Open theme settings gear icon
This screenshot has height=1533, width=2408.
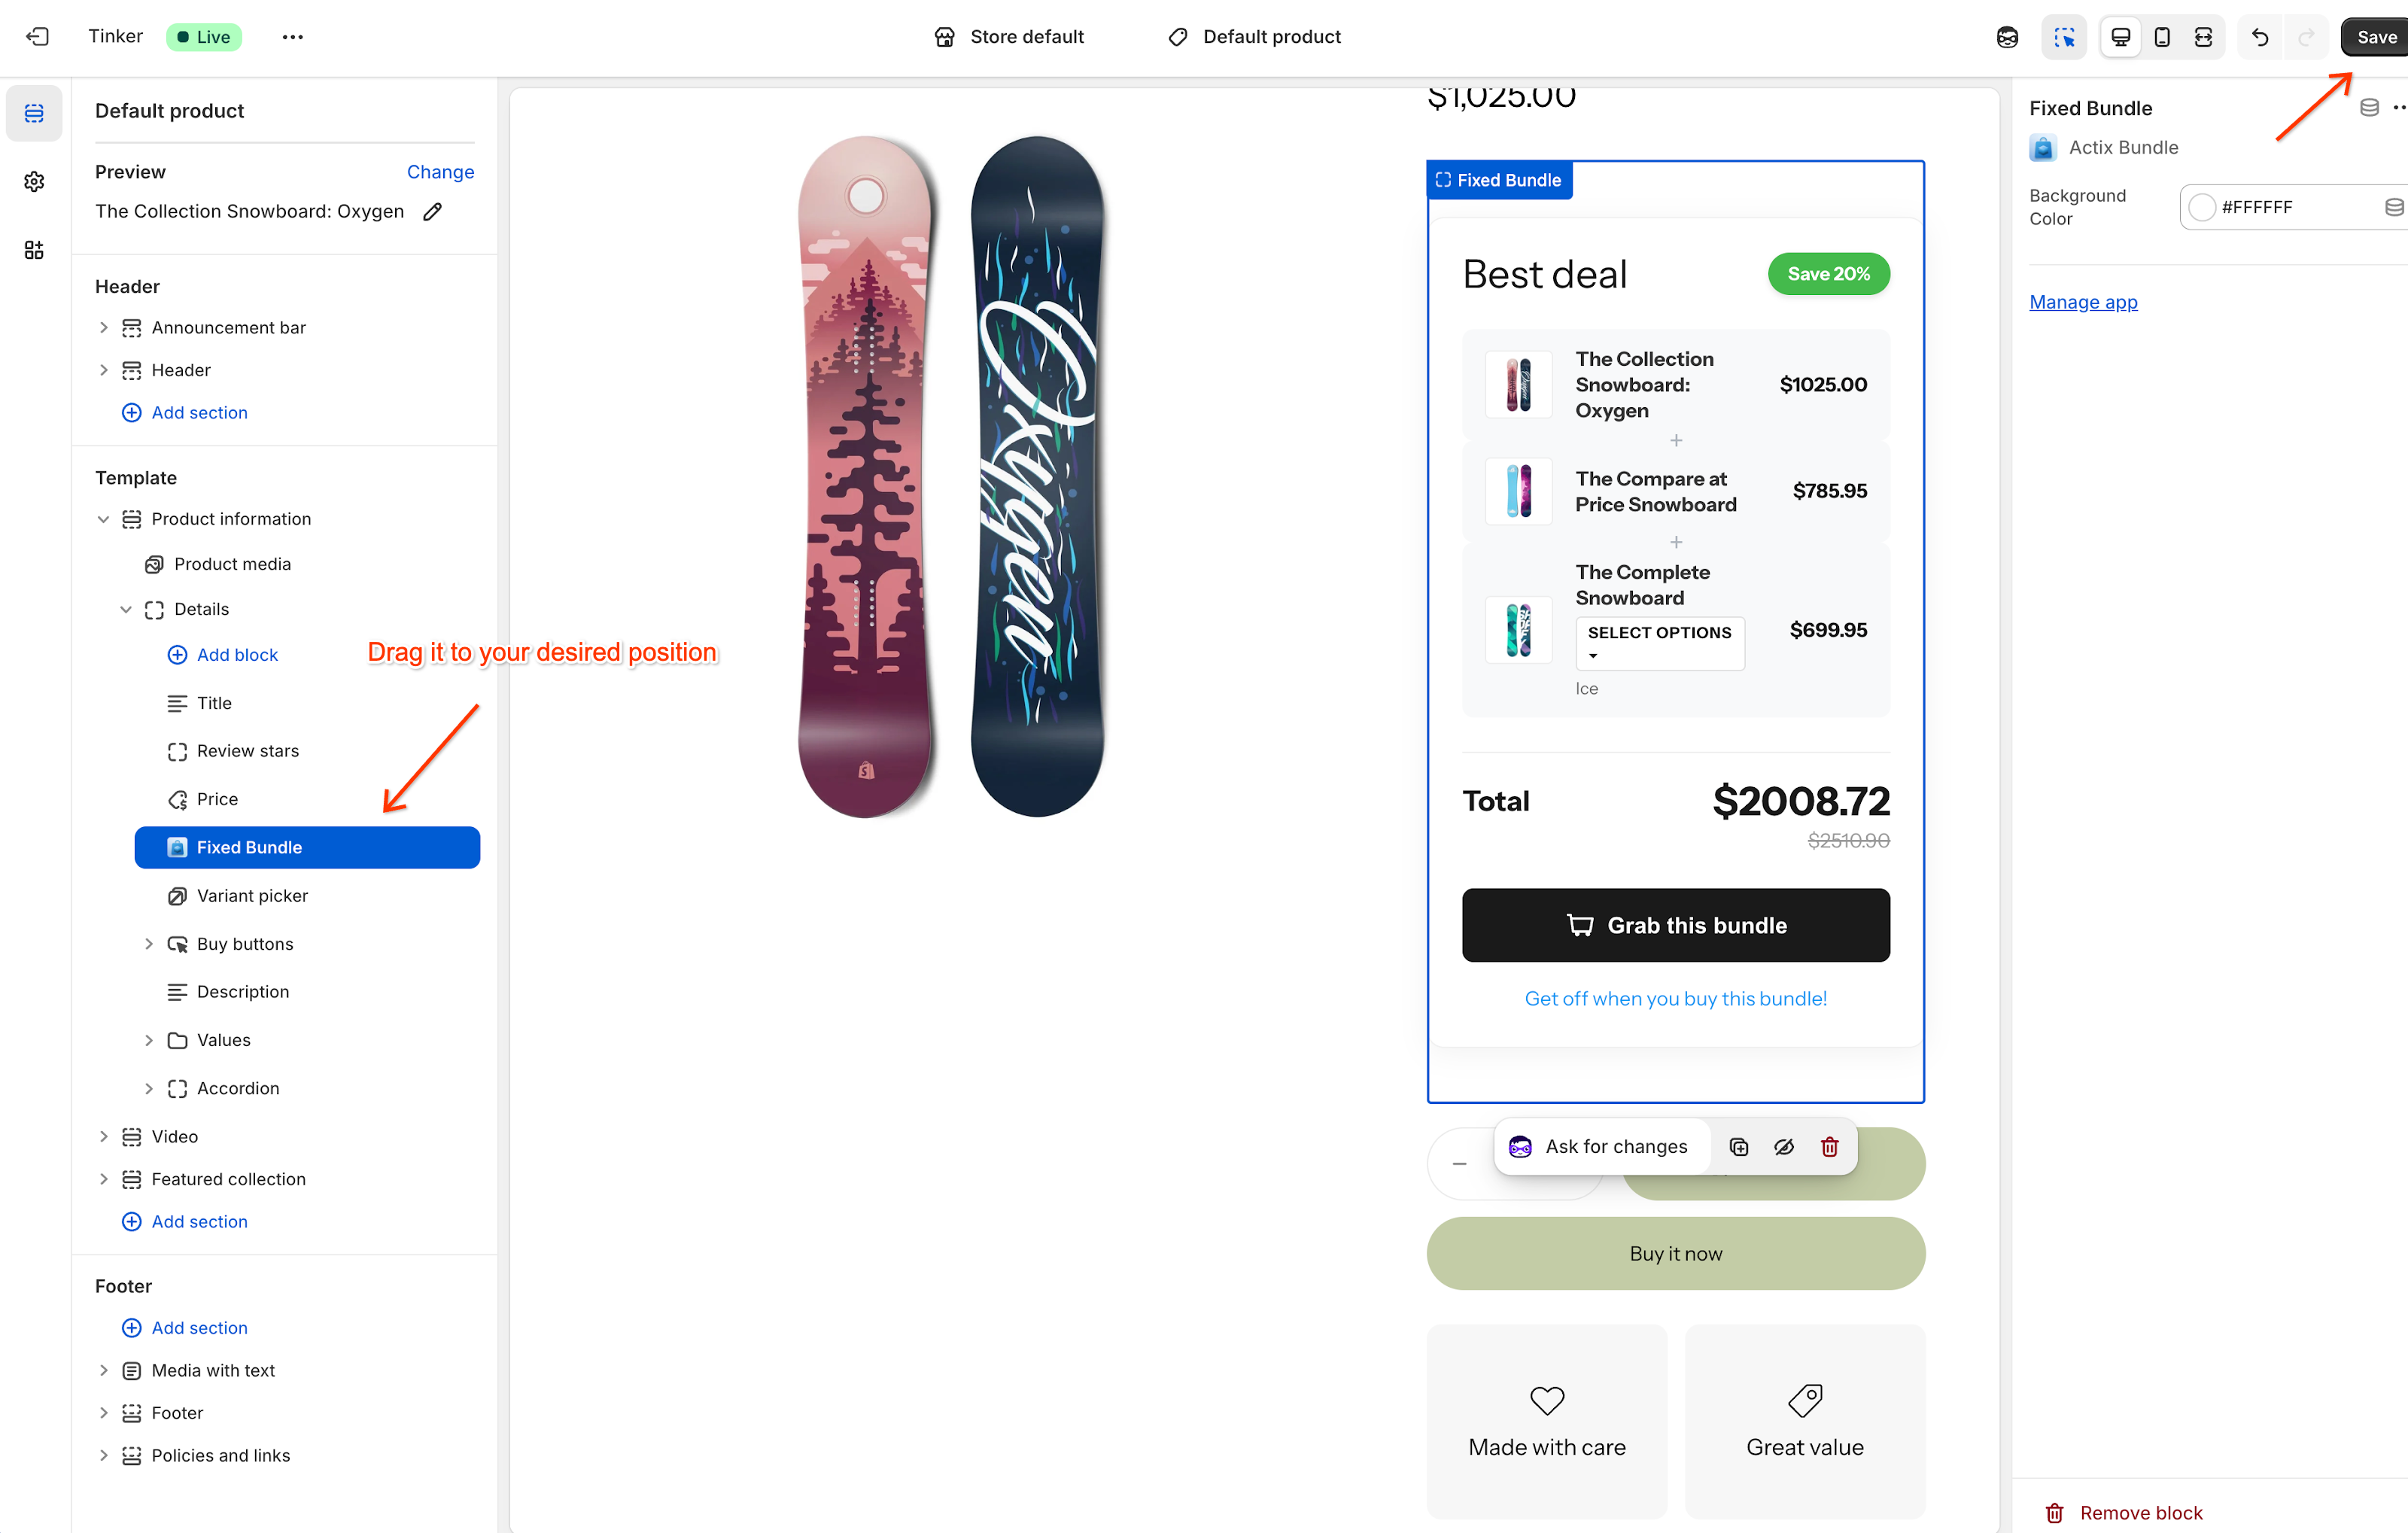tap(34, 181)
